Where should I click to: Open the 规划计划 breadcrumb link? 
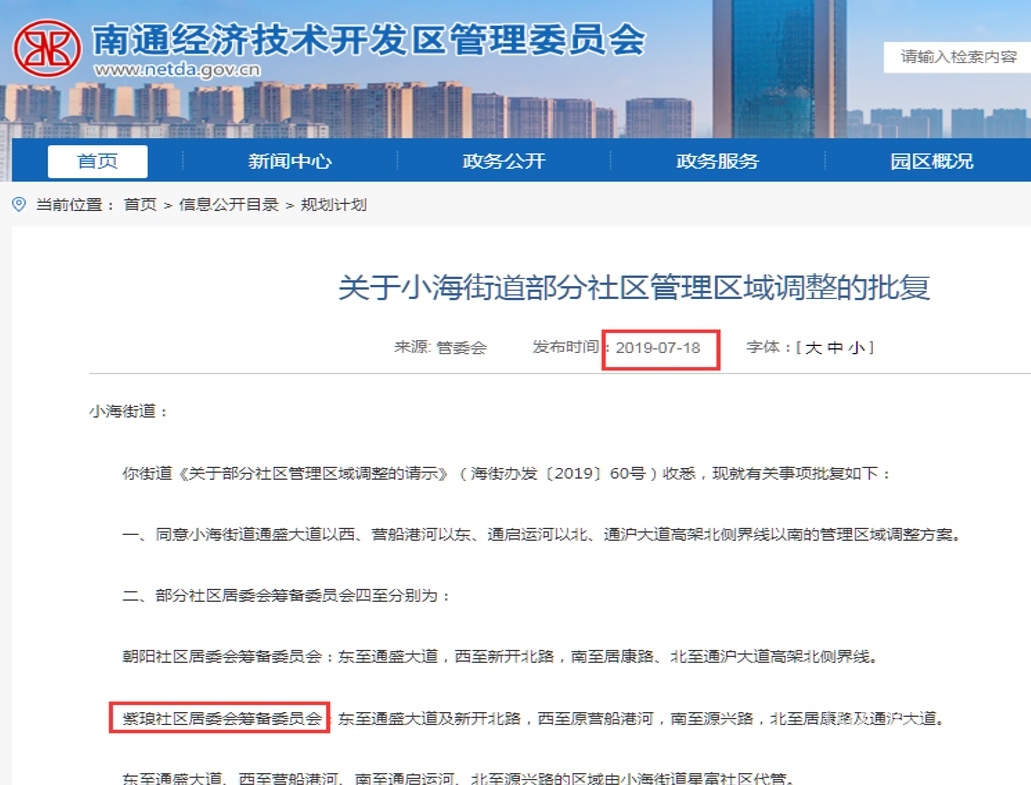pyautogui.click(x=333, y=205)
